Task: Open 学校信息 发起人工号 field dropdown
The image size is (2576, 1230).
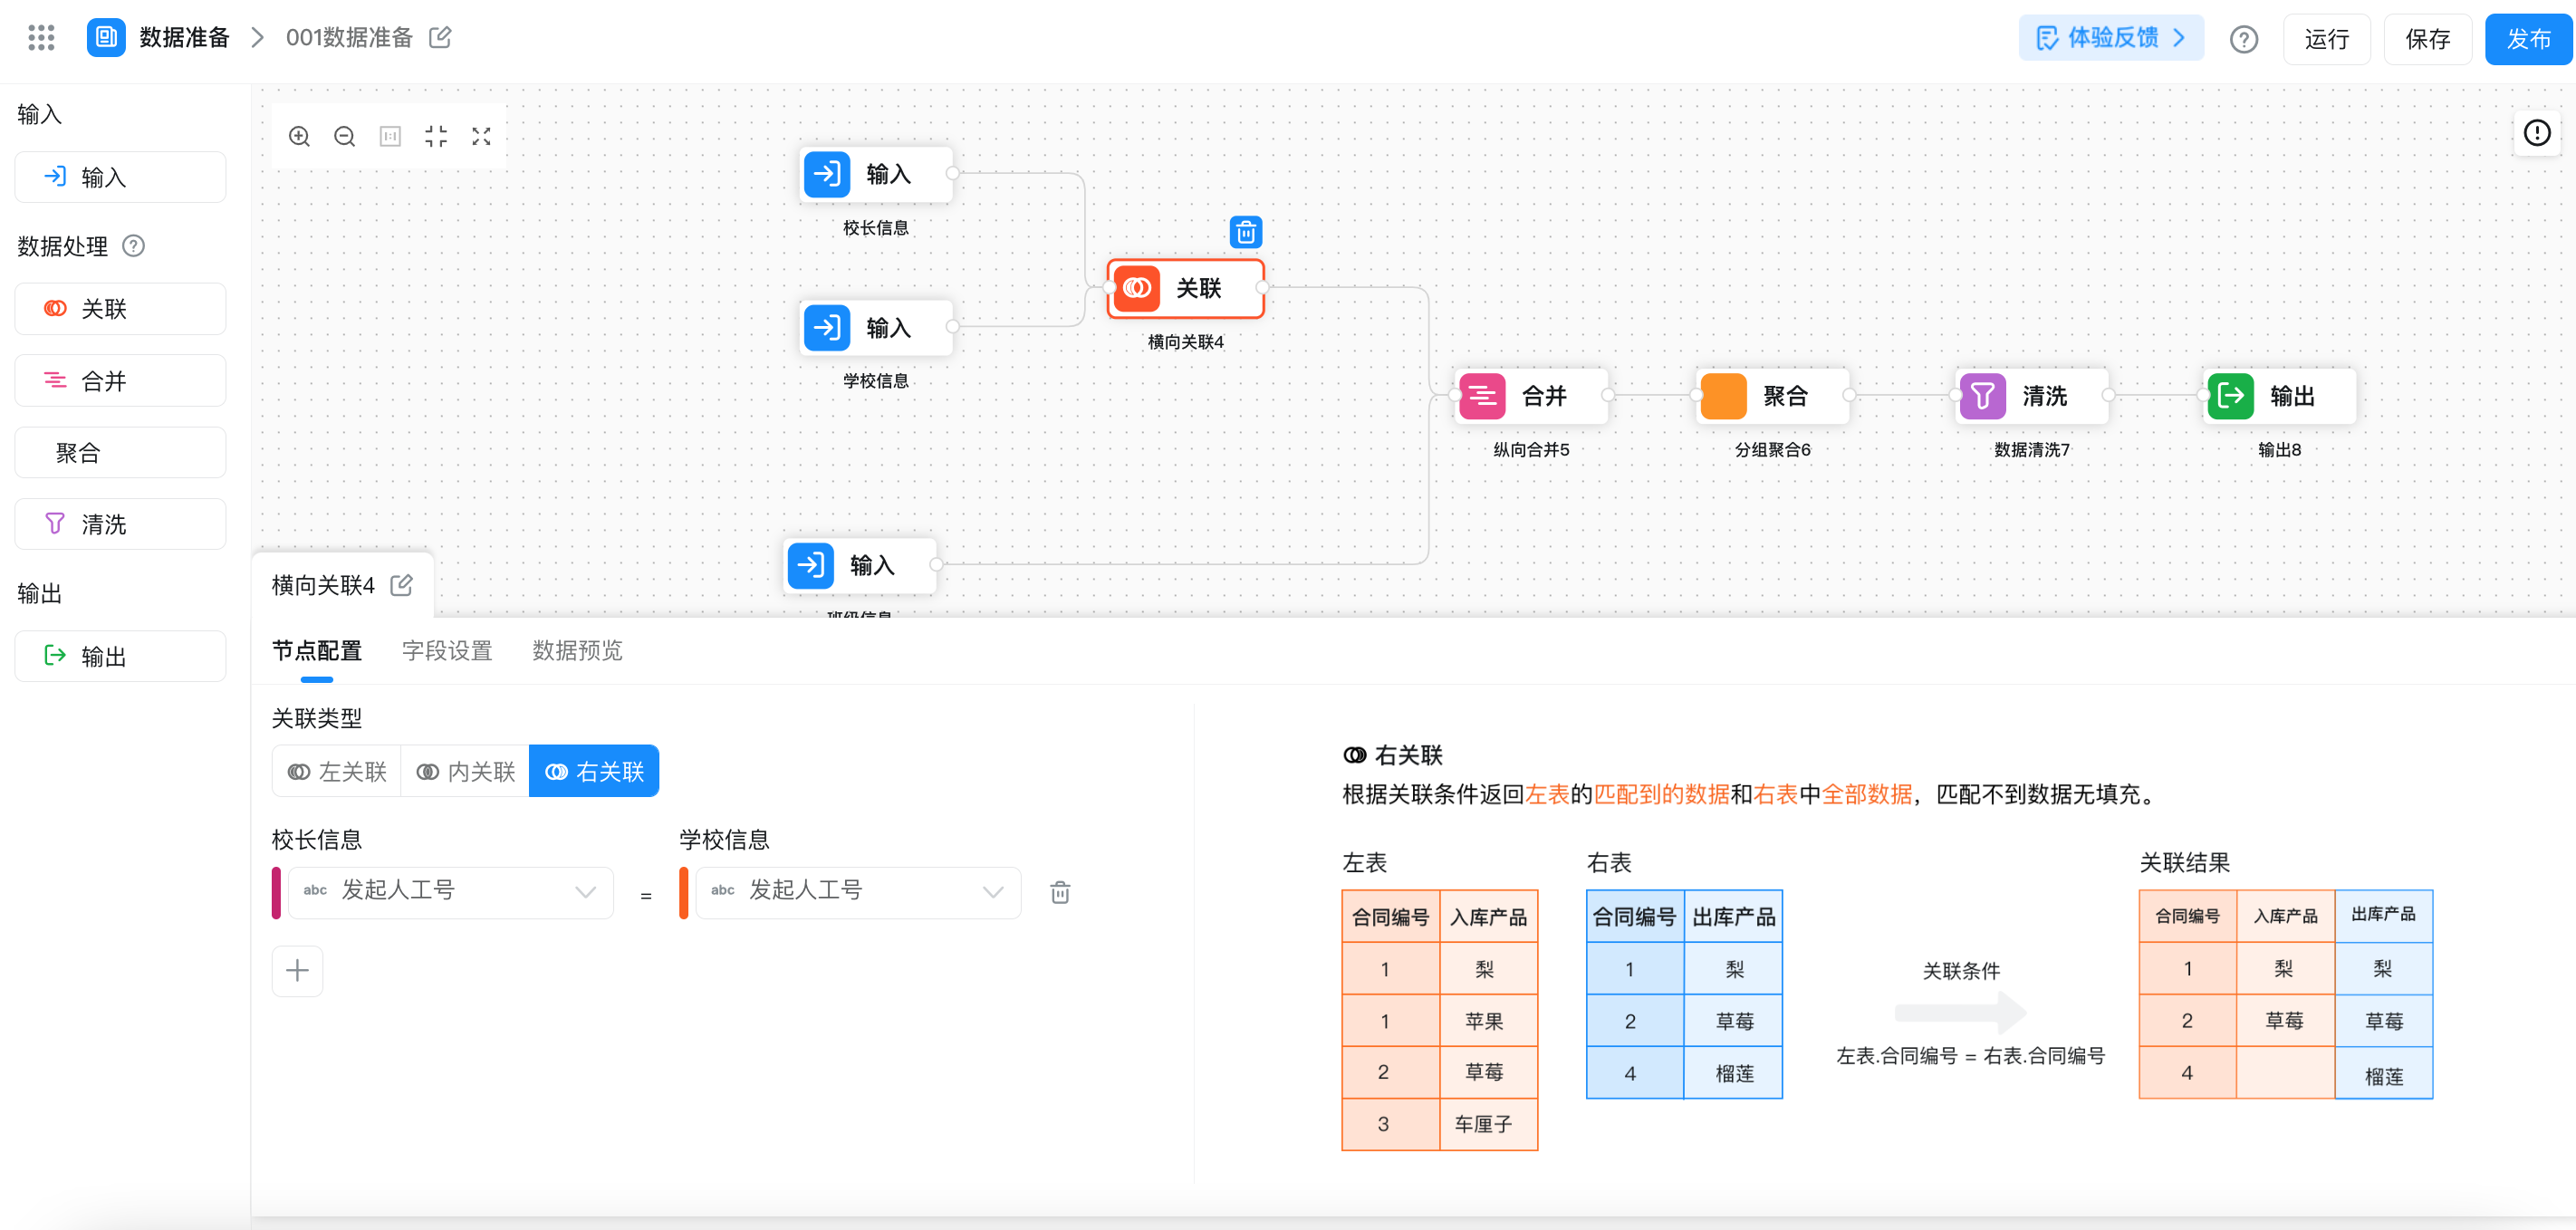Action: pyautogui.click(x=858, y=892)
